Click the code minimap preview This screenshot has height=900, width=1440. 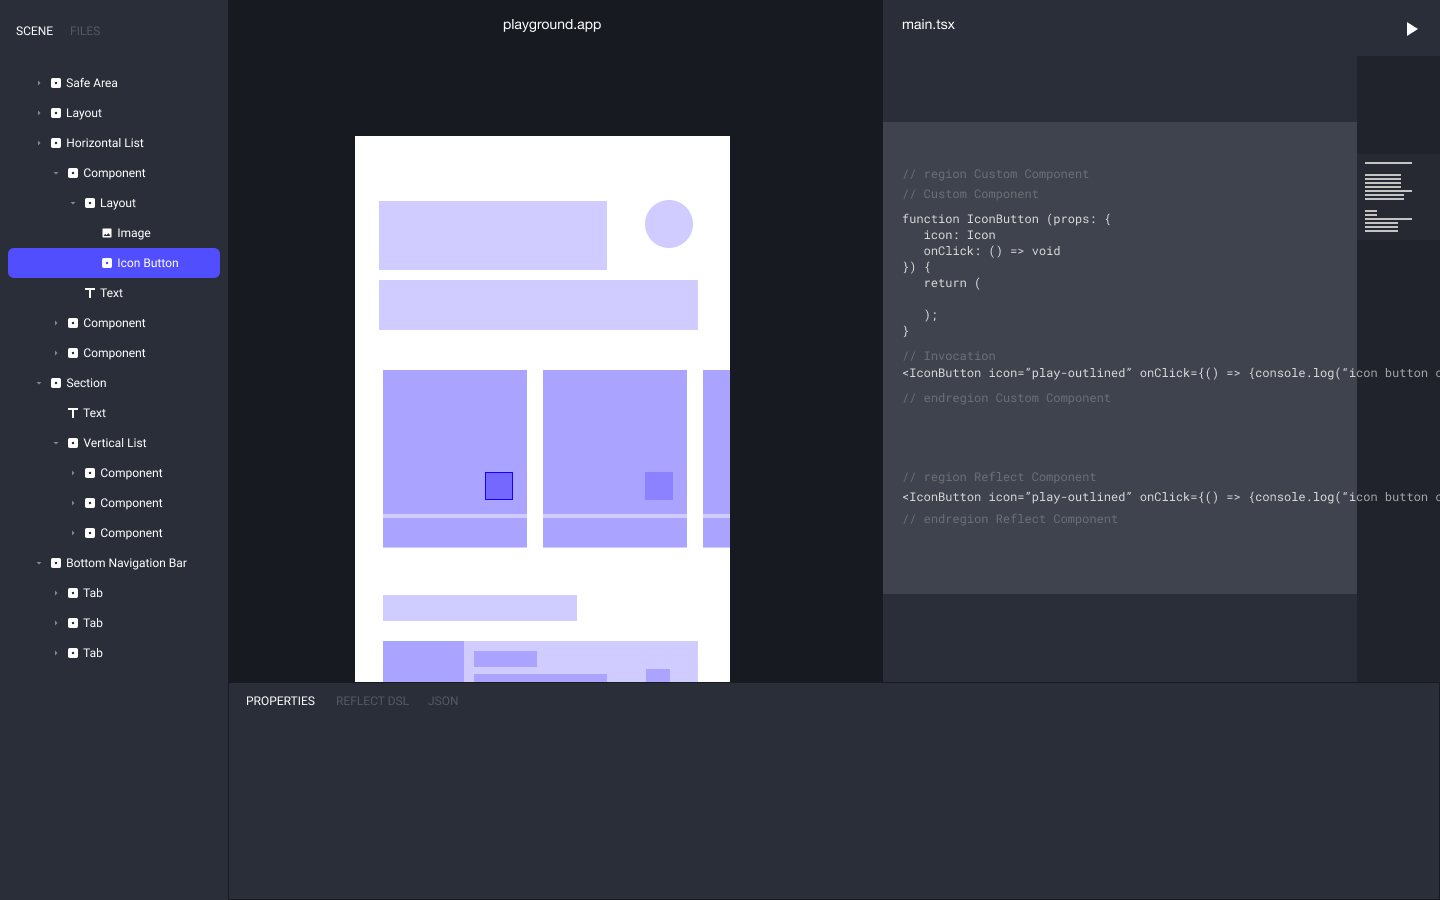[1398, 196]
